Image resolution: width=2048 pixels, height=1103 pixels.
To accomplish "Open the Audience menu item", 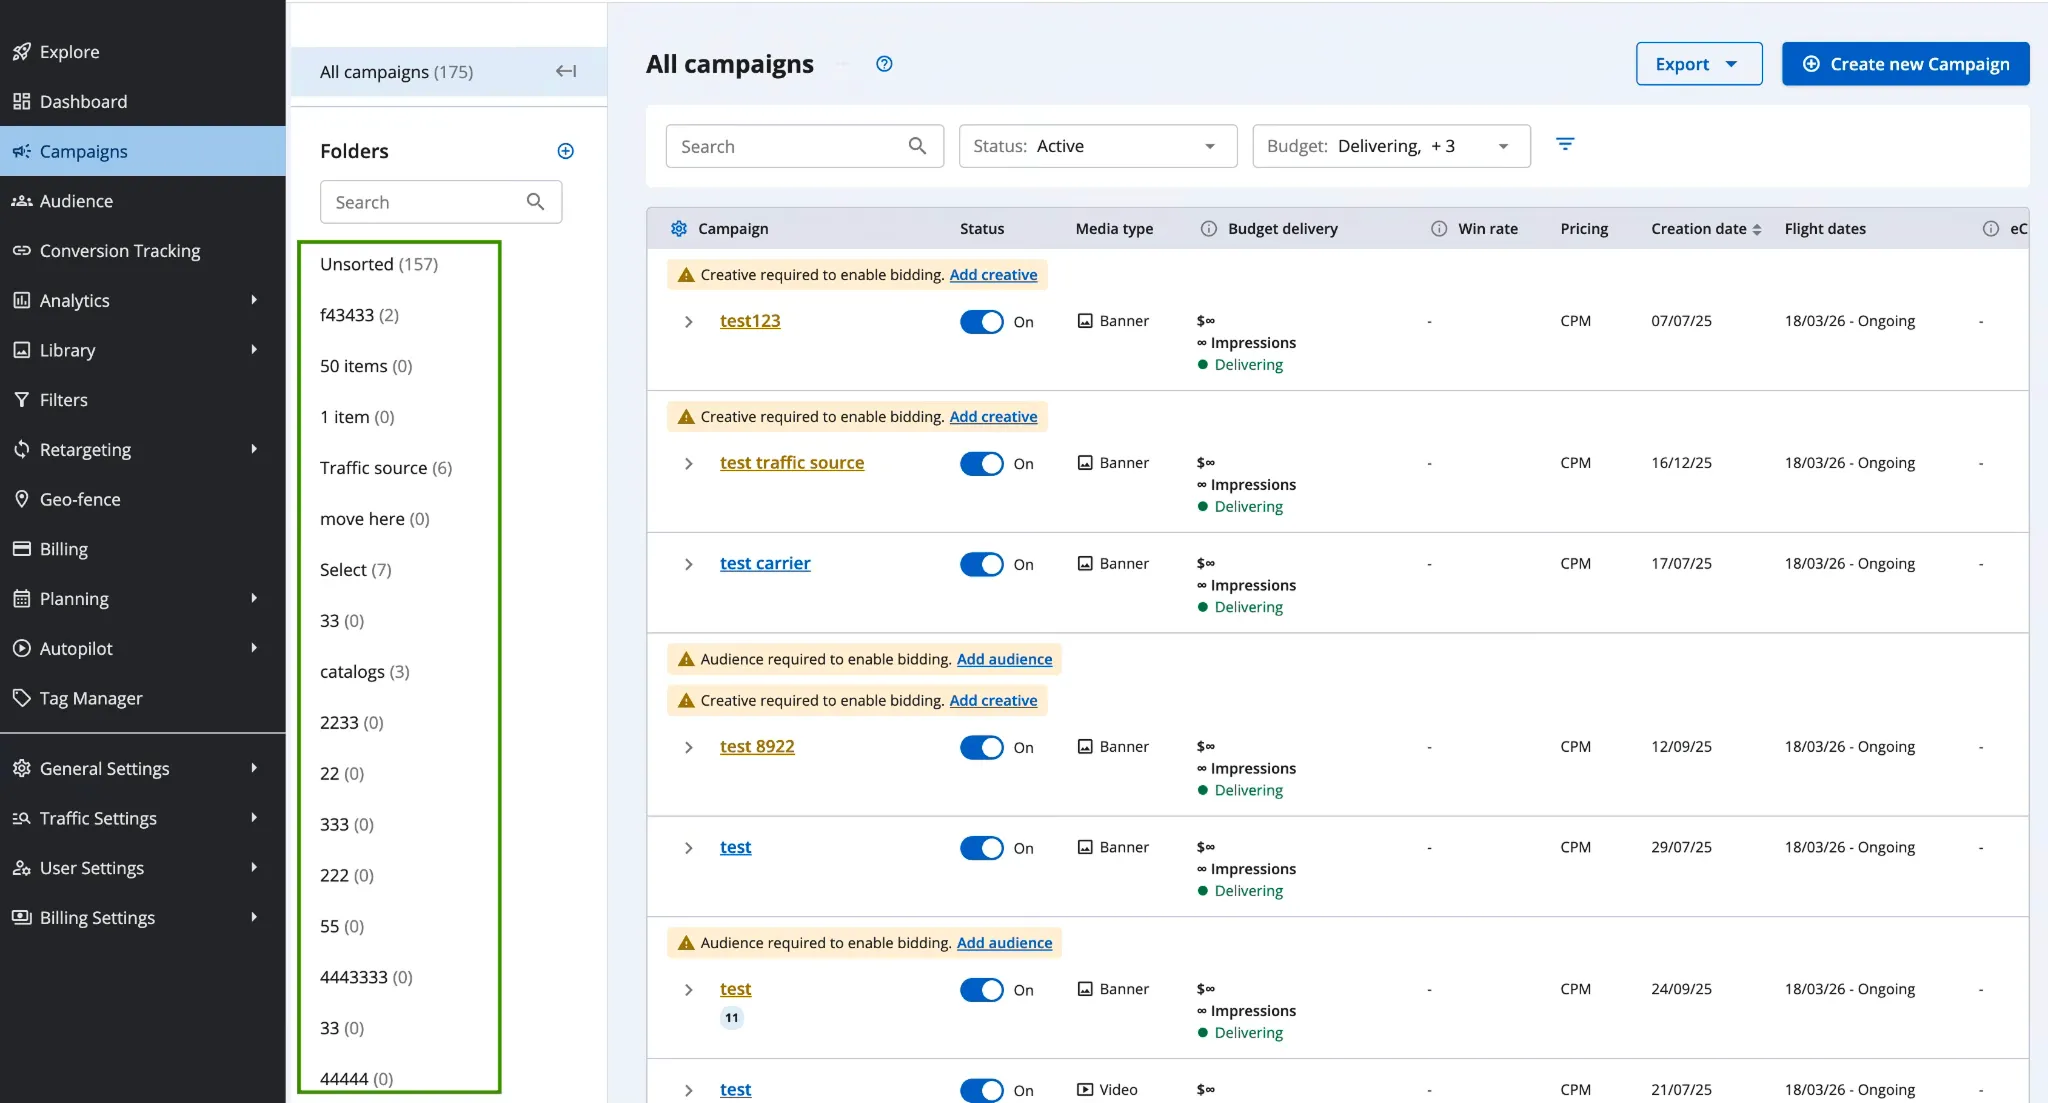I will click(142, 201).
